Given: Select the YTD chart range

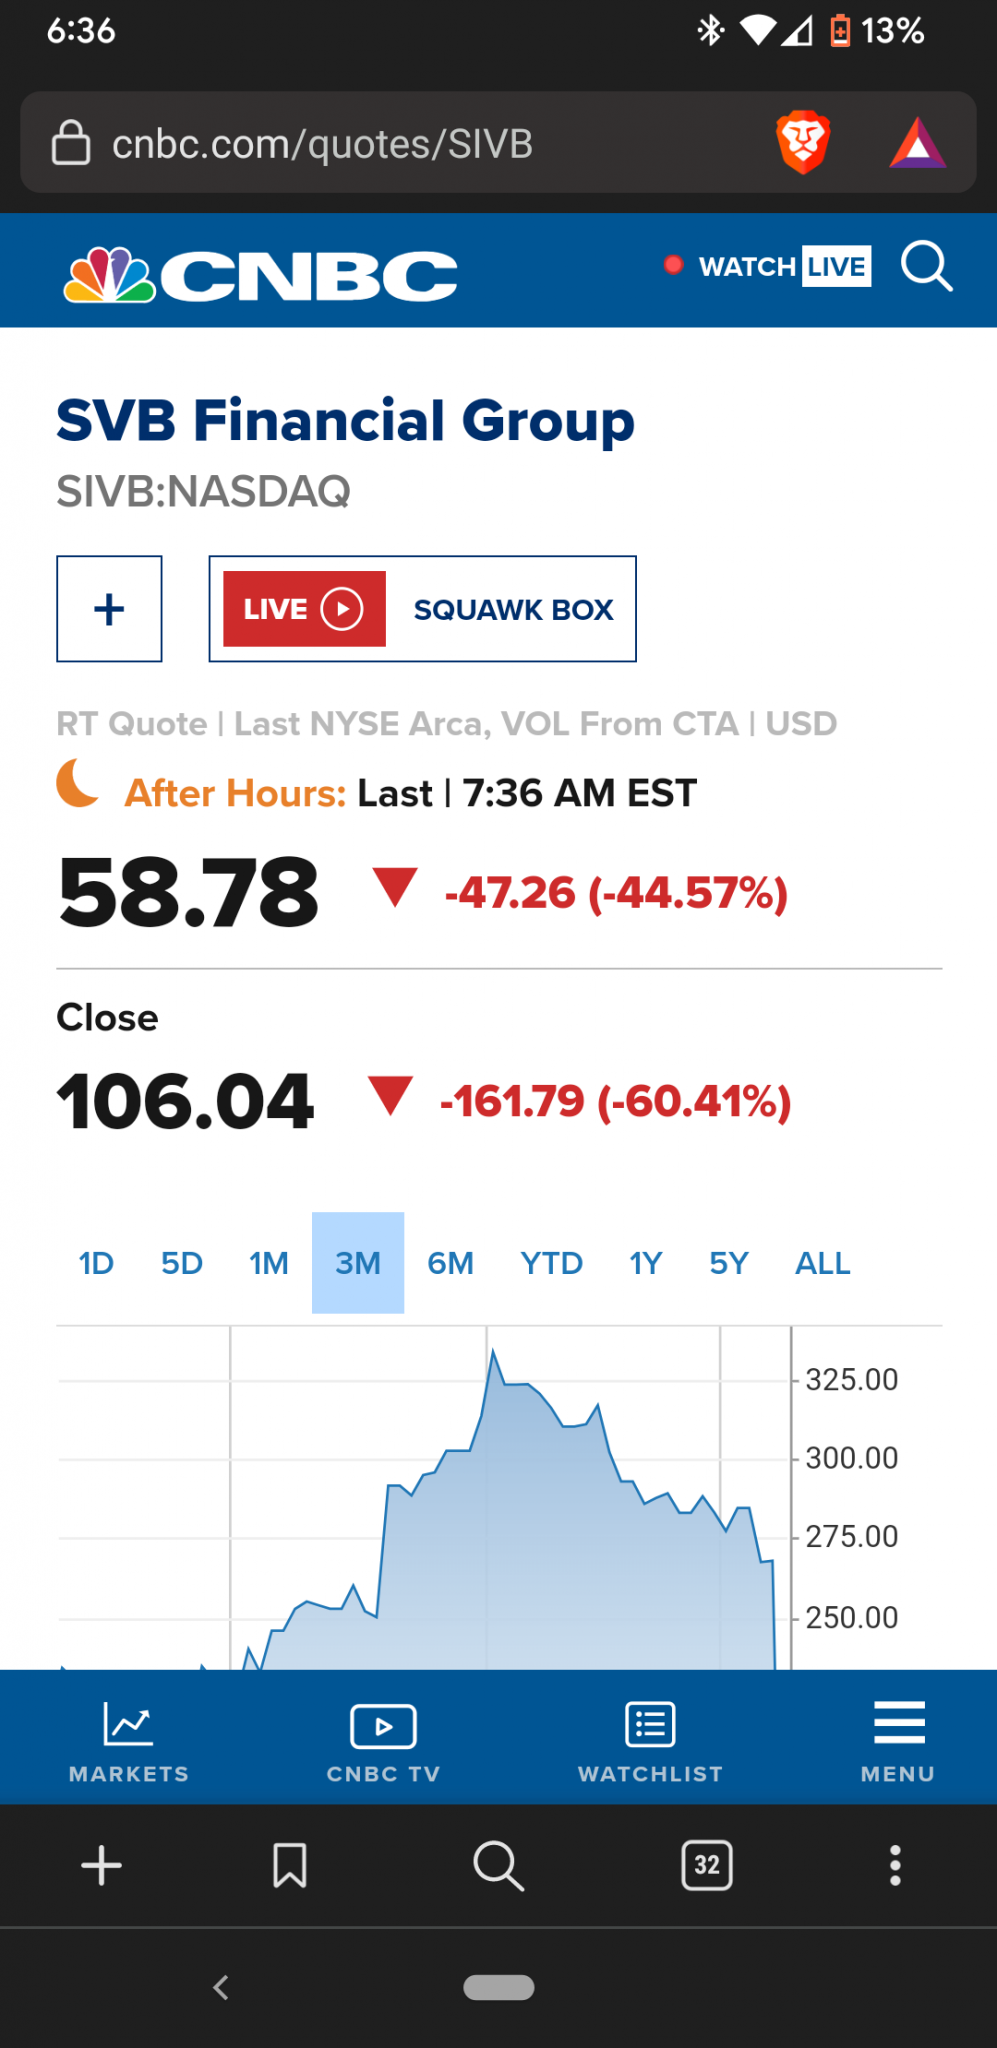Looking at the screenshot, I should click(551, 1263).
